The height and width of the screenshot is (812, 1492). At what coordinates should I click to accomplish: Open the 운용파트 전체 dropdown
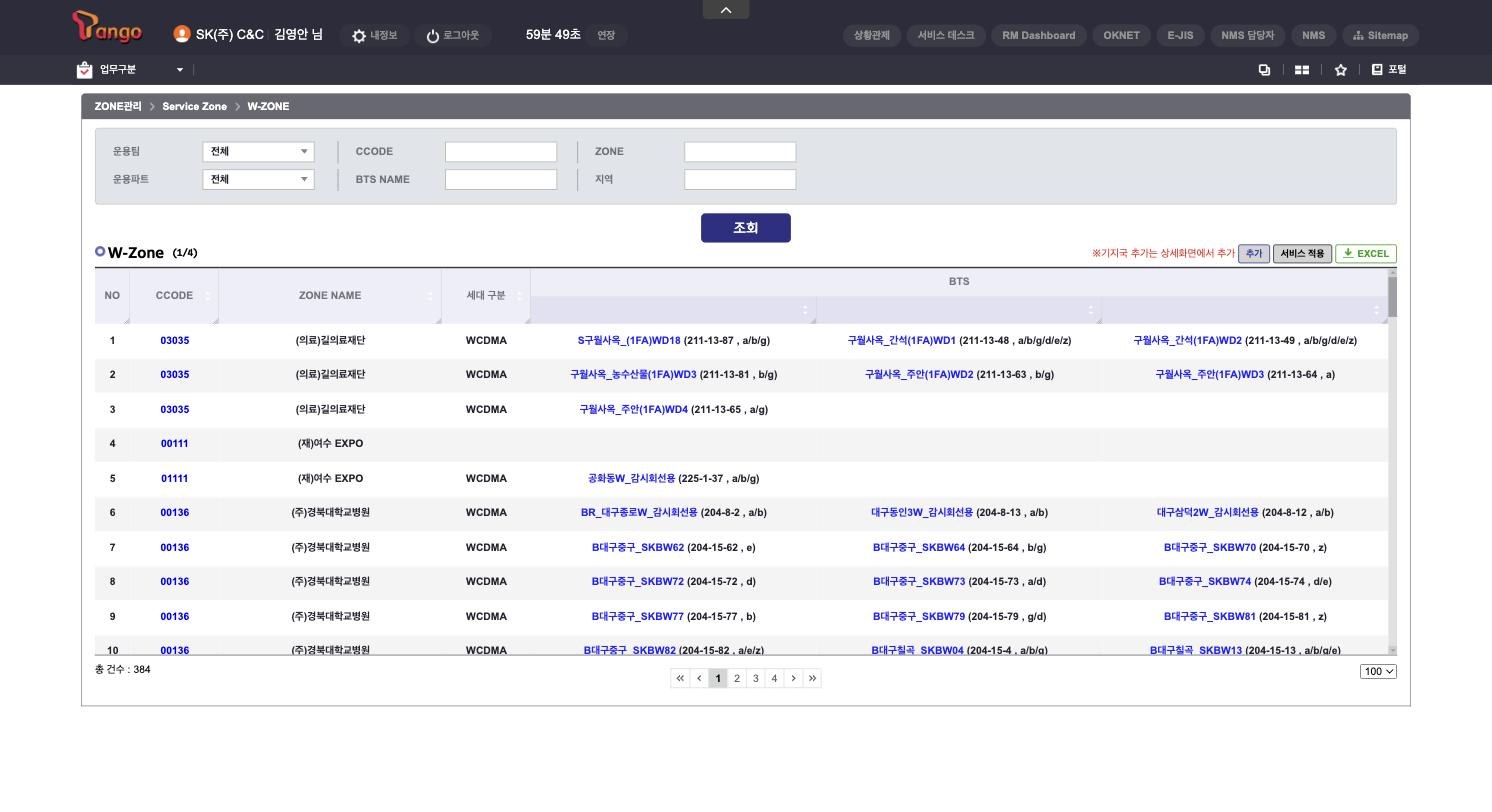click(x=258, y=180)
